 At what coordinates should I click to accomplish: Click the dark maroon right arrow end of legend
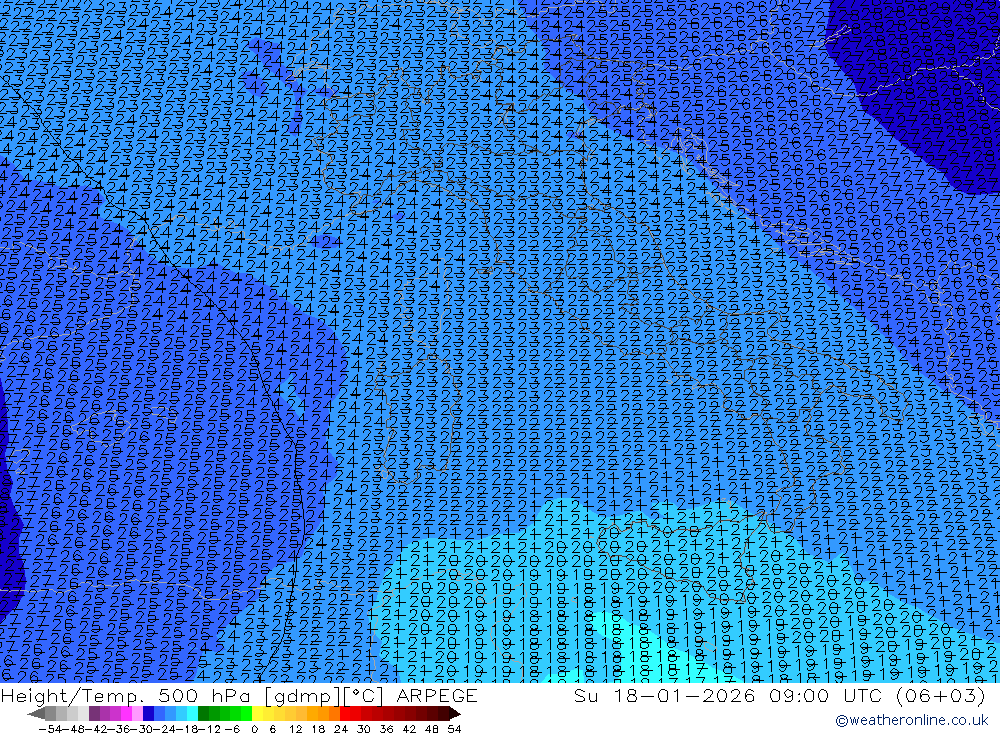pyautogui.click(x=455, y=713)
